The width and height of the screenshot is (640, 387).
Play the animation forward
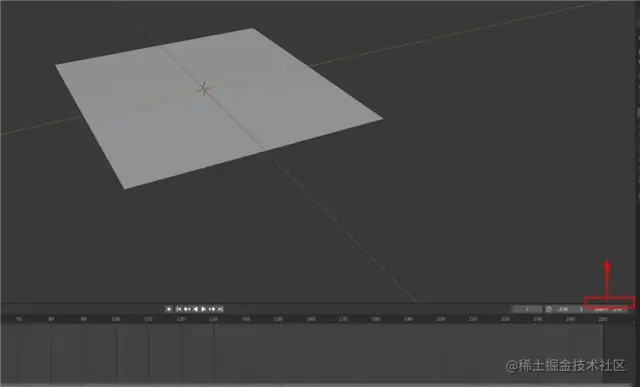point(204,309)
